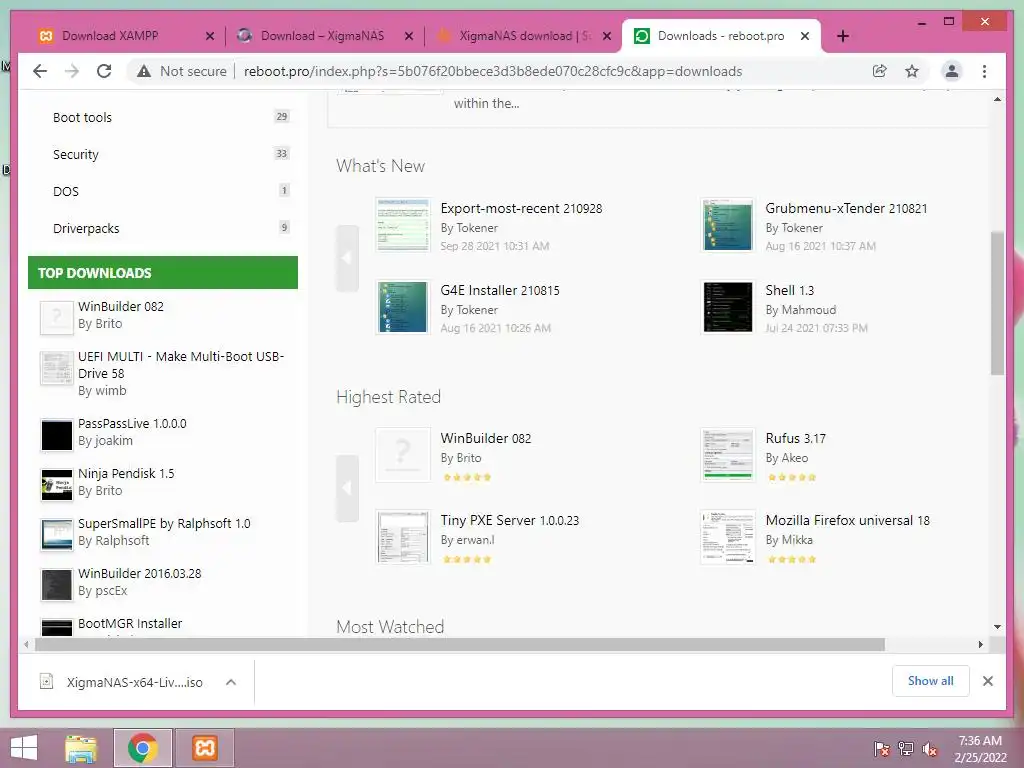Click author Akeo under Rufus
The image size is (1024, 768).
(795, 458)
